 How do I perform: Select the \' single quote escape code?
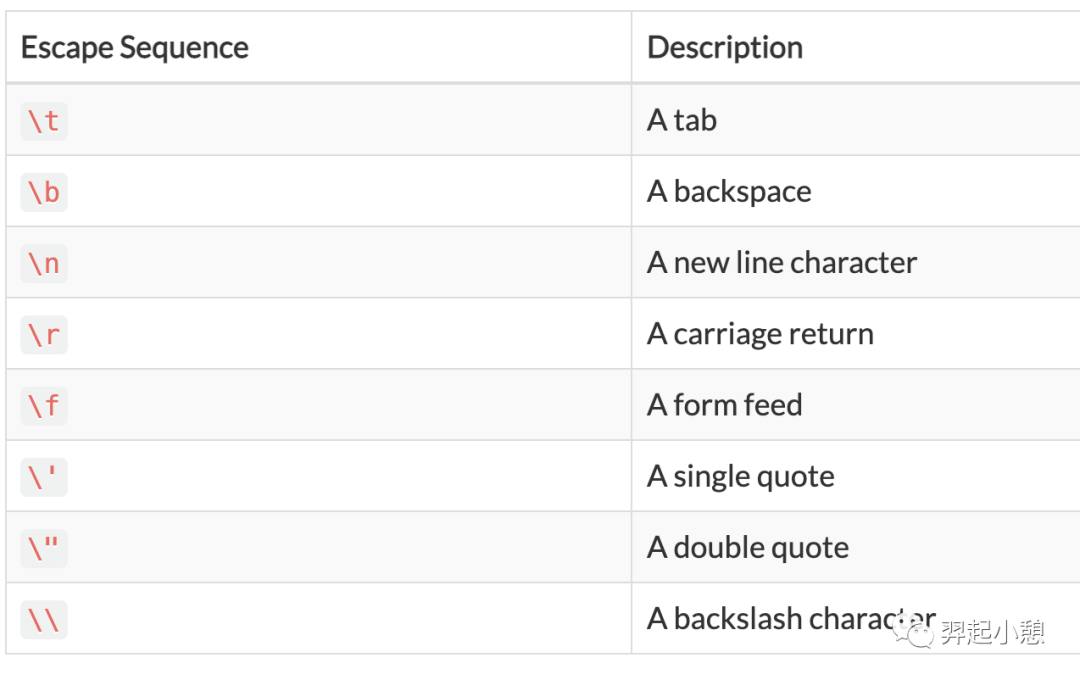point(44,477)
